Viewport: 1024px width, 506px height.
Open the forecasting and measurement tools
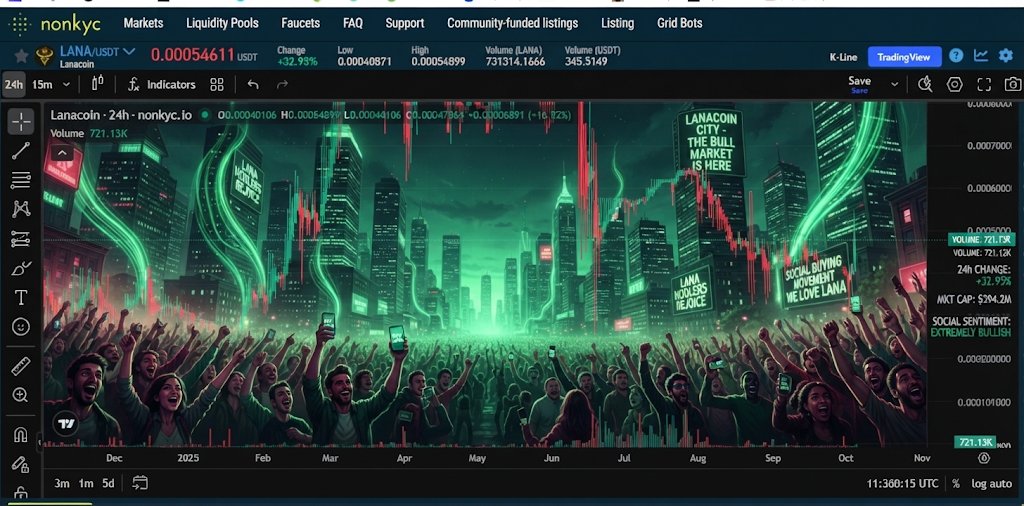21,239
